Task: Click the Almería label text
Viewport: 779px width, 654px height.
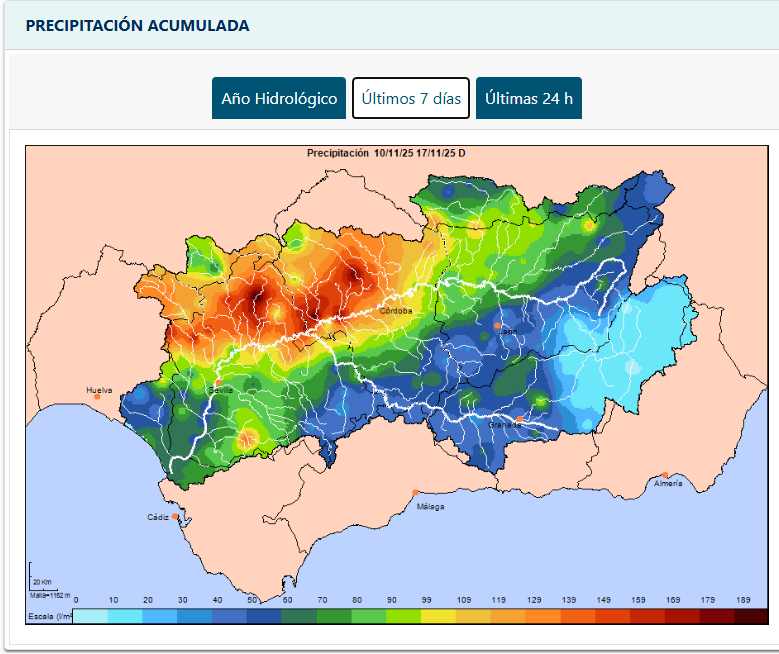Action: click(x=668, y=483)
